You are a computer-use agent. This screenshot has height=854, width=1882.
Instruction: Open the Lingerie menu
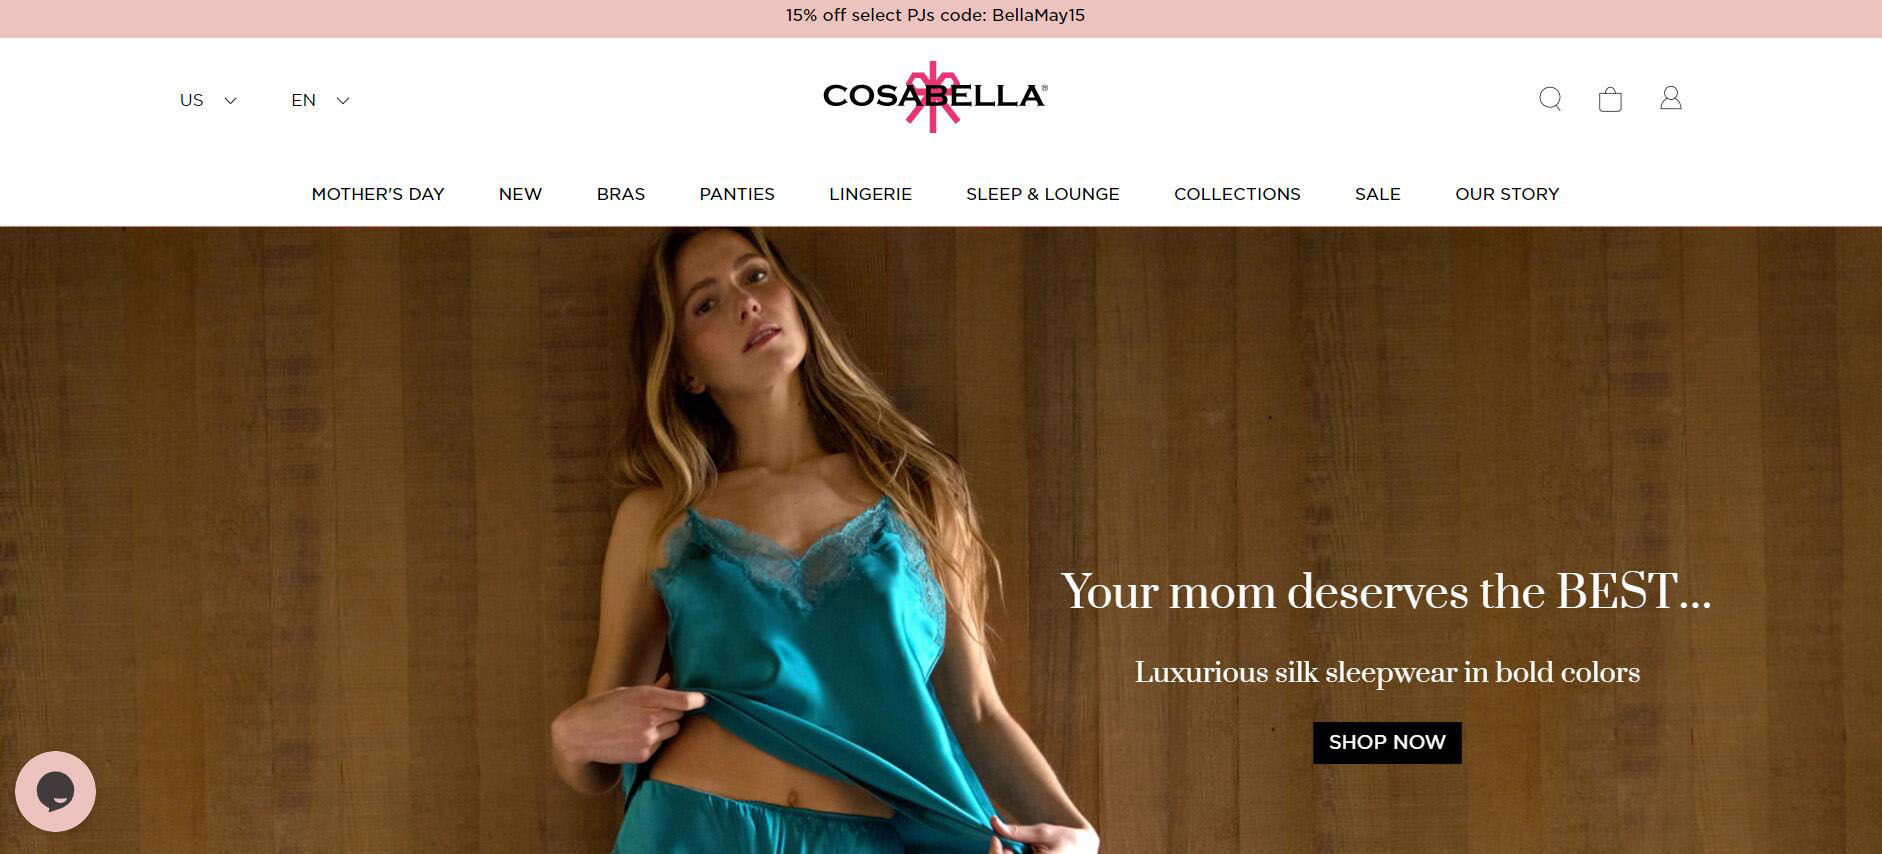coord(870,194)
